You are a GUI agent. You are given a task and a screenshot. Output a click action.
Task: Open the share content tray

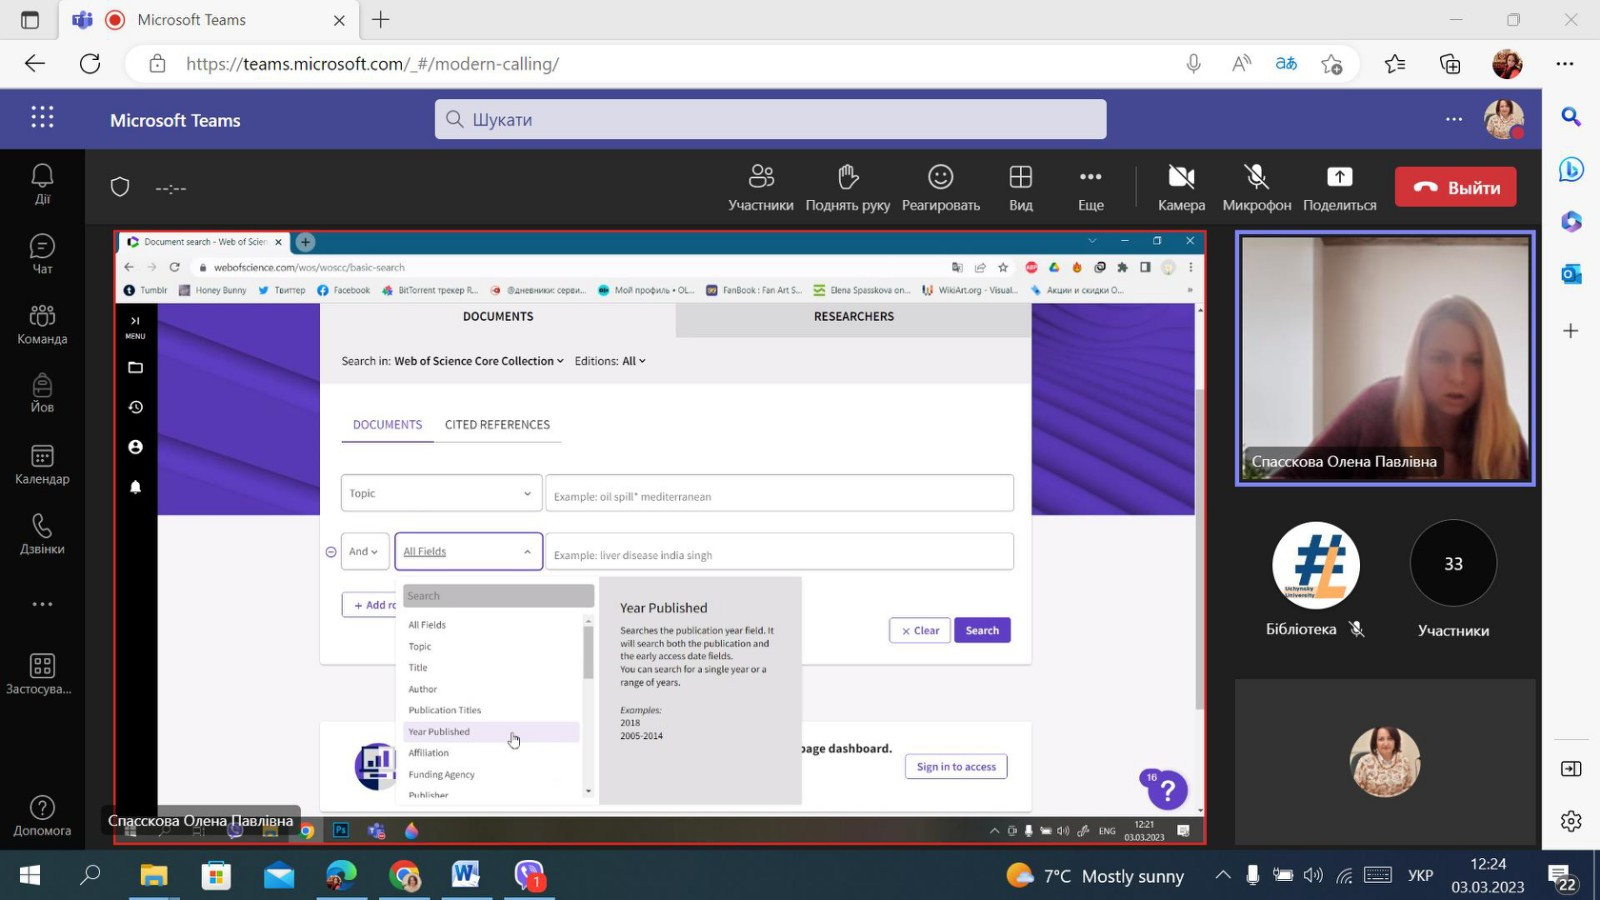pyautogui.click(x=1339, y=187)
